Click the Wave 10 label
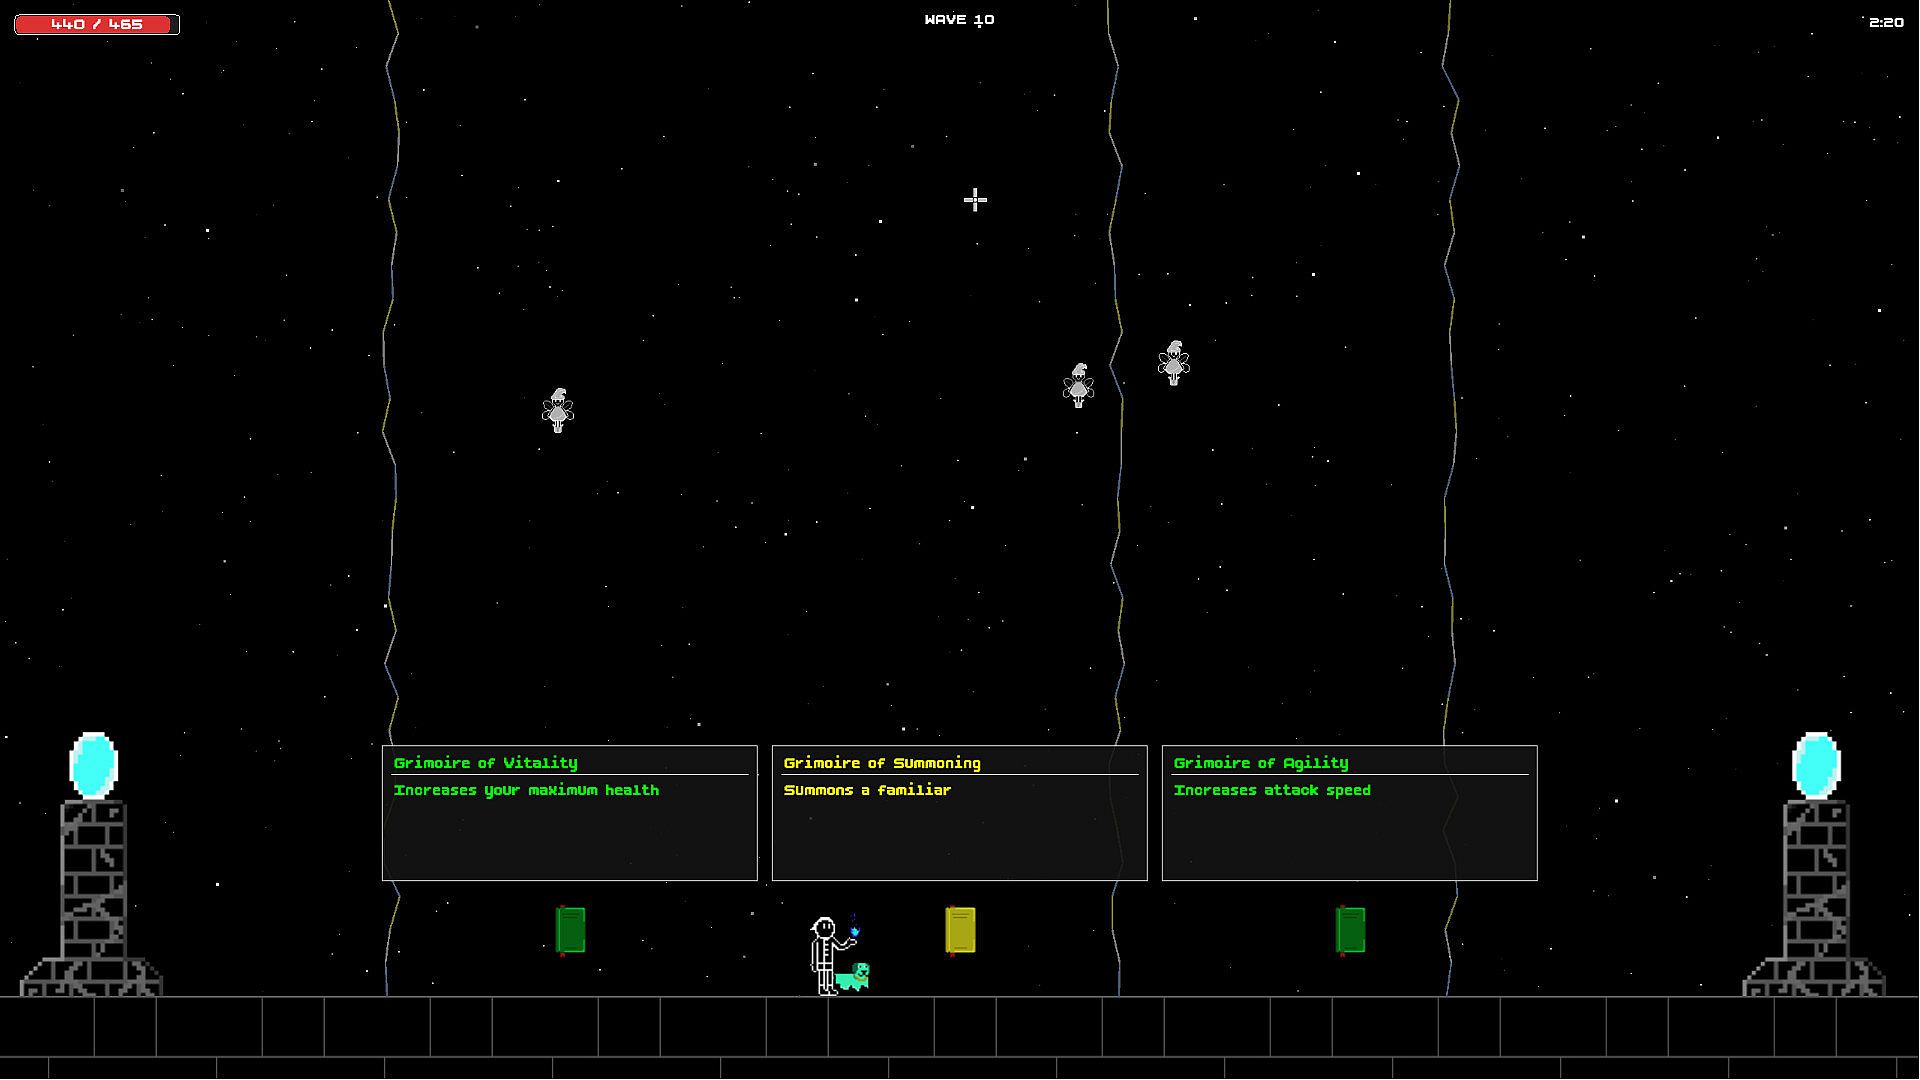1920x1080 pixels. tap(959, 20)
